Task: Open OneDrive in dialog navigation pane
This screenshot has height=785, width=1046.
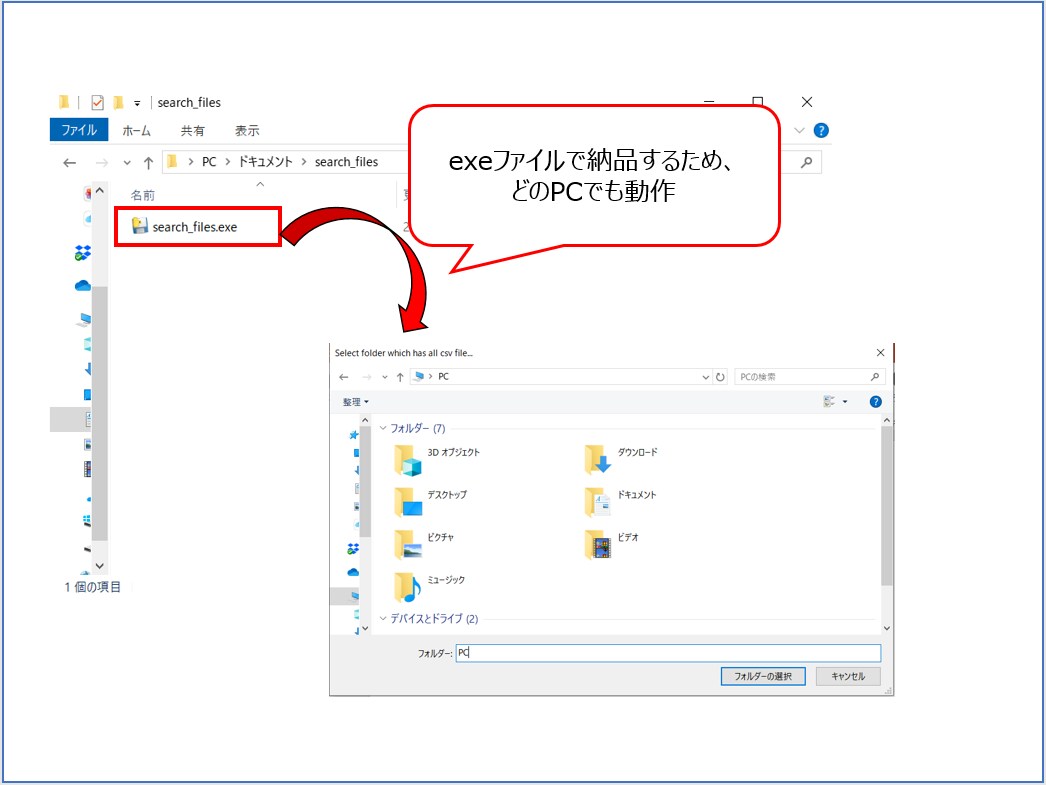Action: click(x=353, y=572)
